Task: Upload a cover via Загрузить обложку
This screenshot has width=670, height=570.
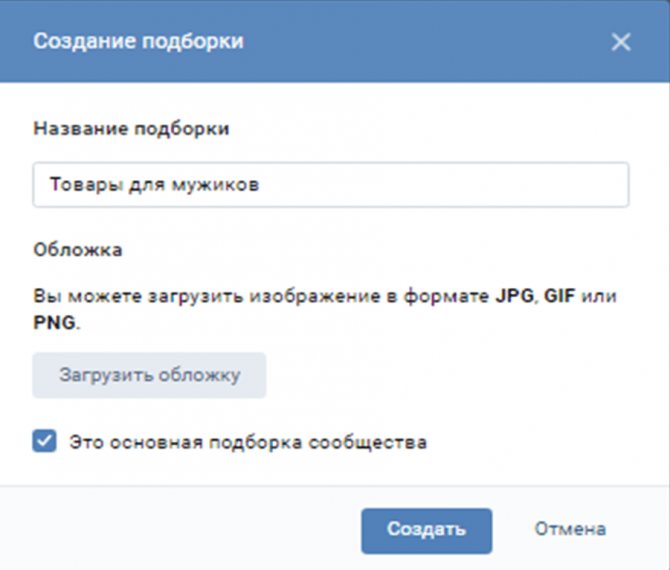Action: click(149, 375)
